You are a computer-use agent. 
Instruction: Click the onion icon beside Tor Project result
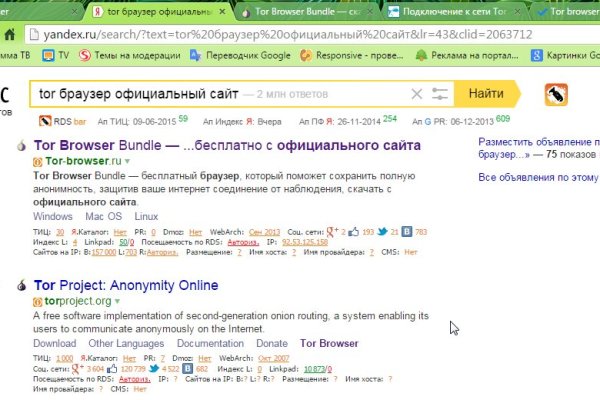pyautogui.click(x=20, y=286)
